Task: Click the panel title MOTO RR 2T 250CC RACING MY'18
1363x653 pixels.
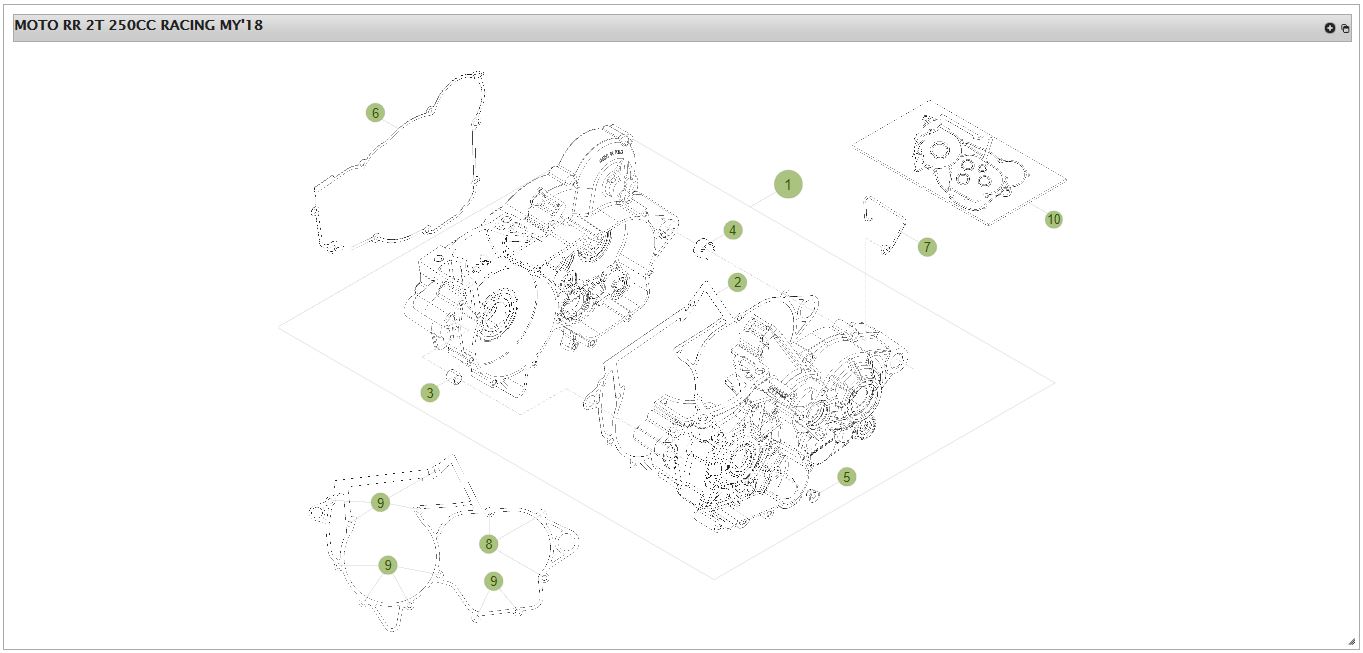Action: (138, 25)
